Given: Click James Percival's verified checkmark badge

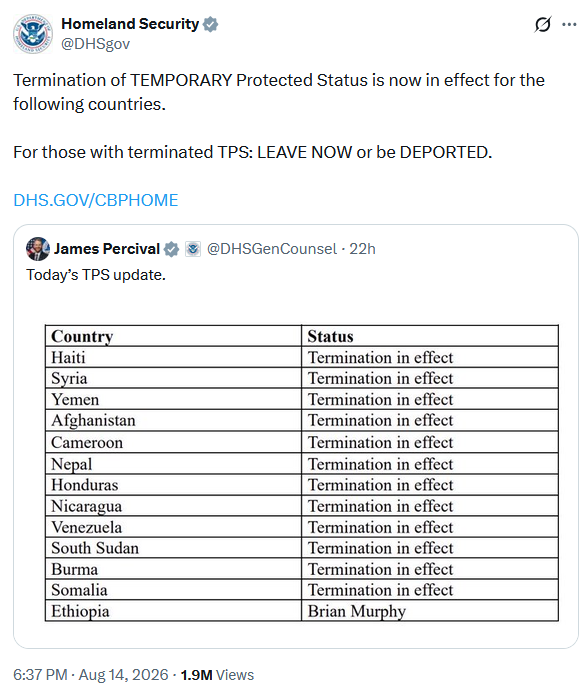Looking at the screenshot, I should click(171, 249).
